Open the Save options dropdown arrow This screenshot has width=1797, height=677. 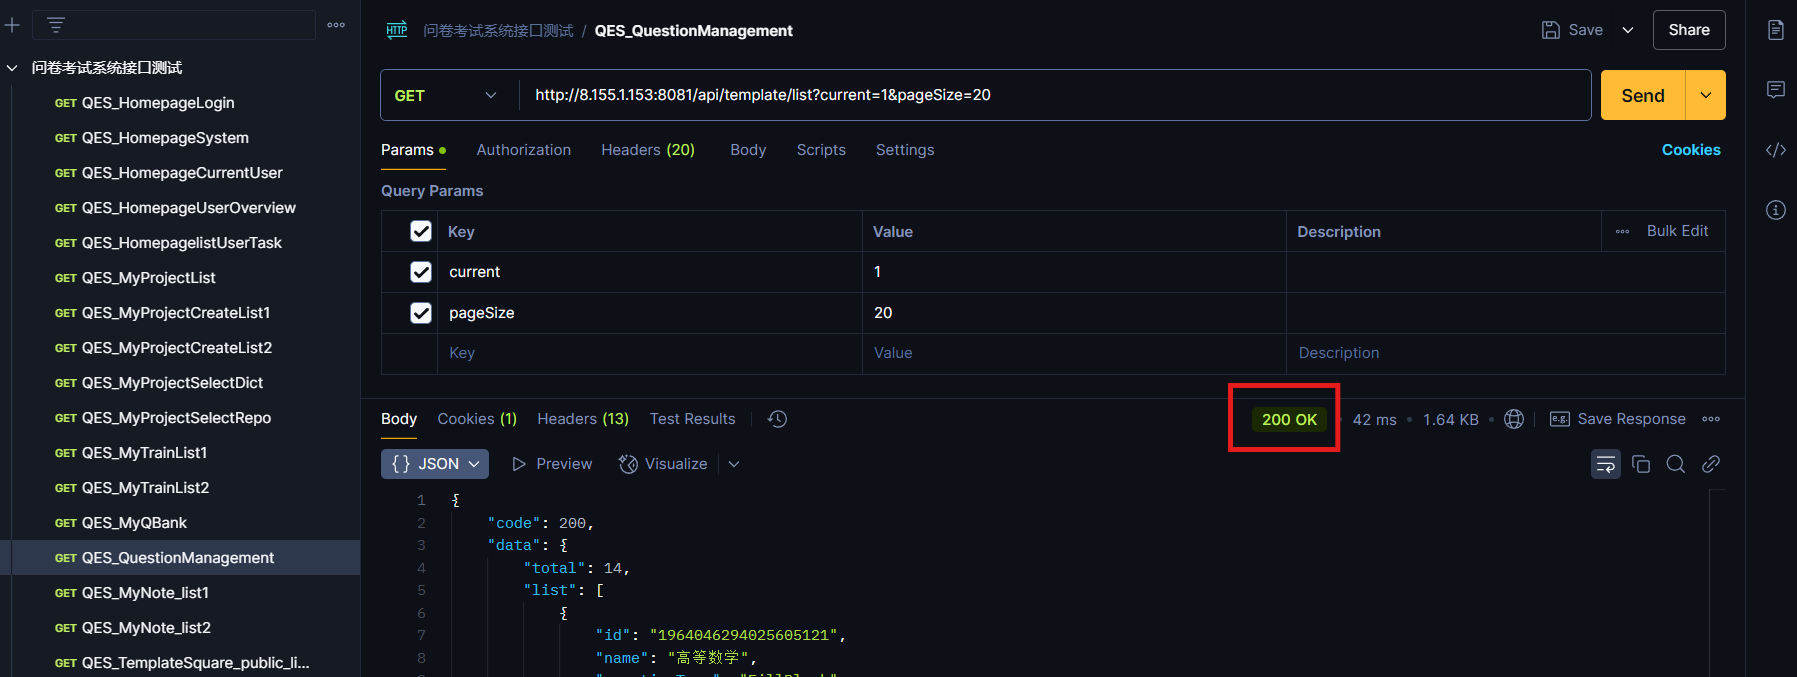(1628, 30)
